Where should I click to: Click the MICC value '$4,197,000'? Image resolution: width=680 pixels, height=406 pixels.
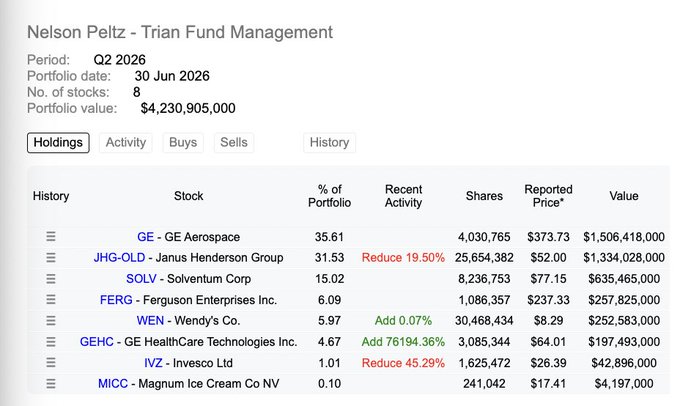[624, 384]
